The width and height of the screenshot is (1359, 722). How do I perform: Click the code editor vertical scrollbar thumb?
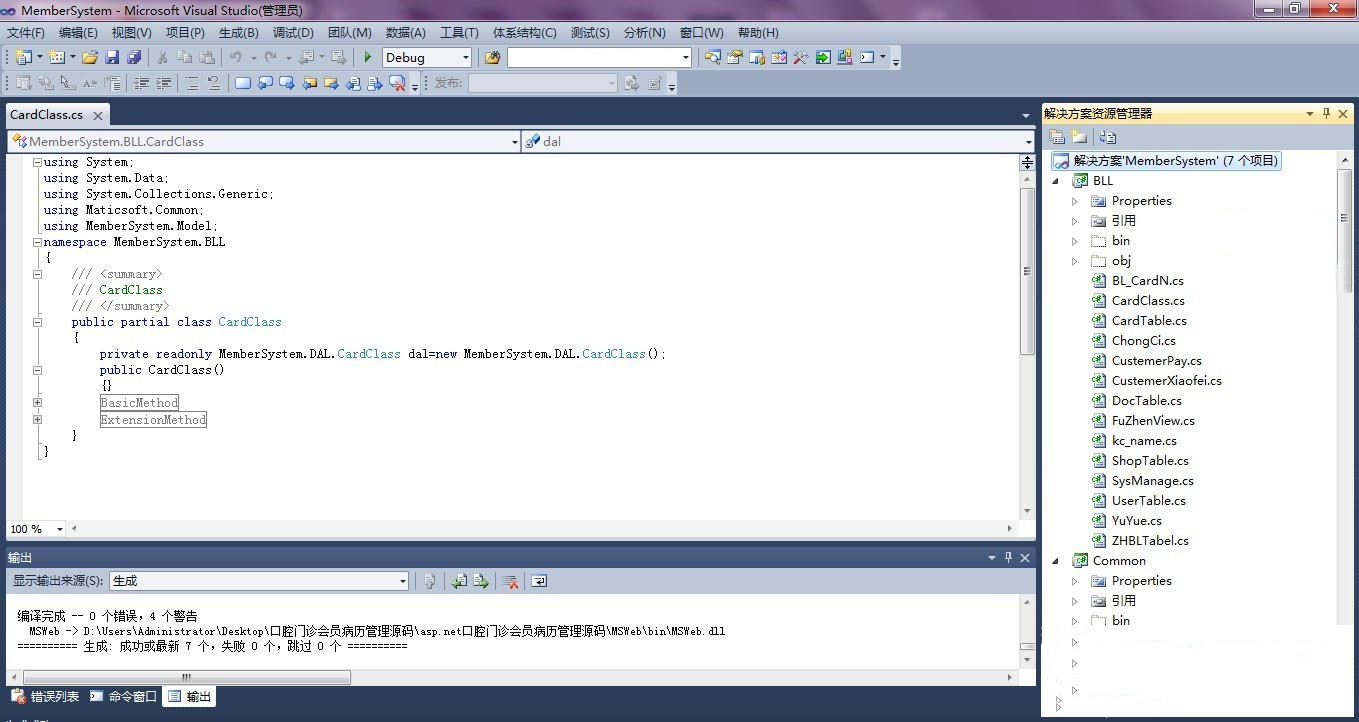pos(1027,270)
